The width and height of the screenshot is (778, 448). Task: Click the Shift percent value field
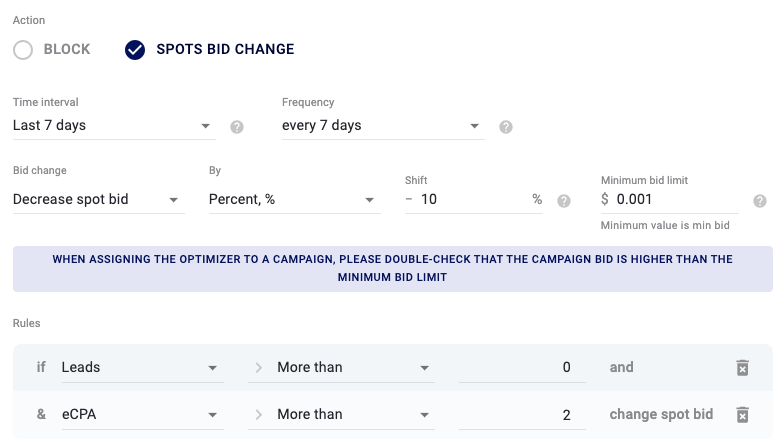(x=474, y=199)
